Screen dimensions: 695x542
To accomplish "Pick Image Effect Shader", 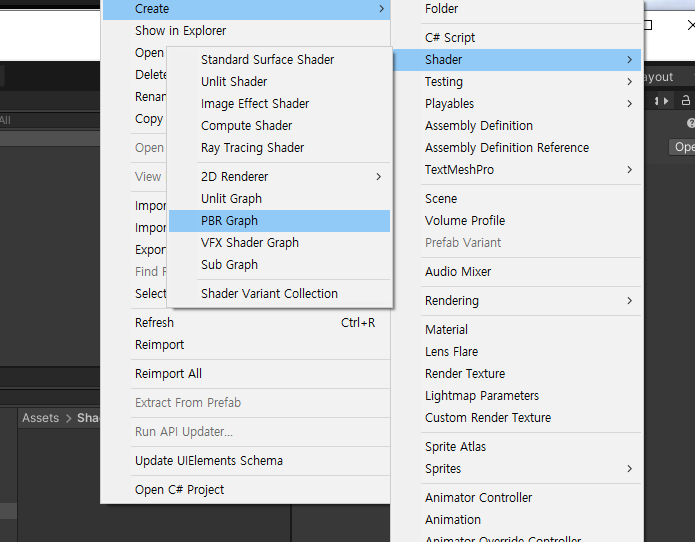I will [279, 104].
